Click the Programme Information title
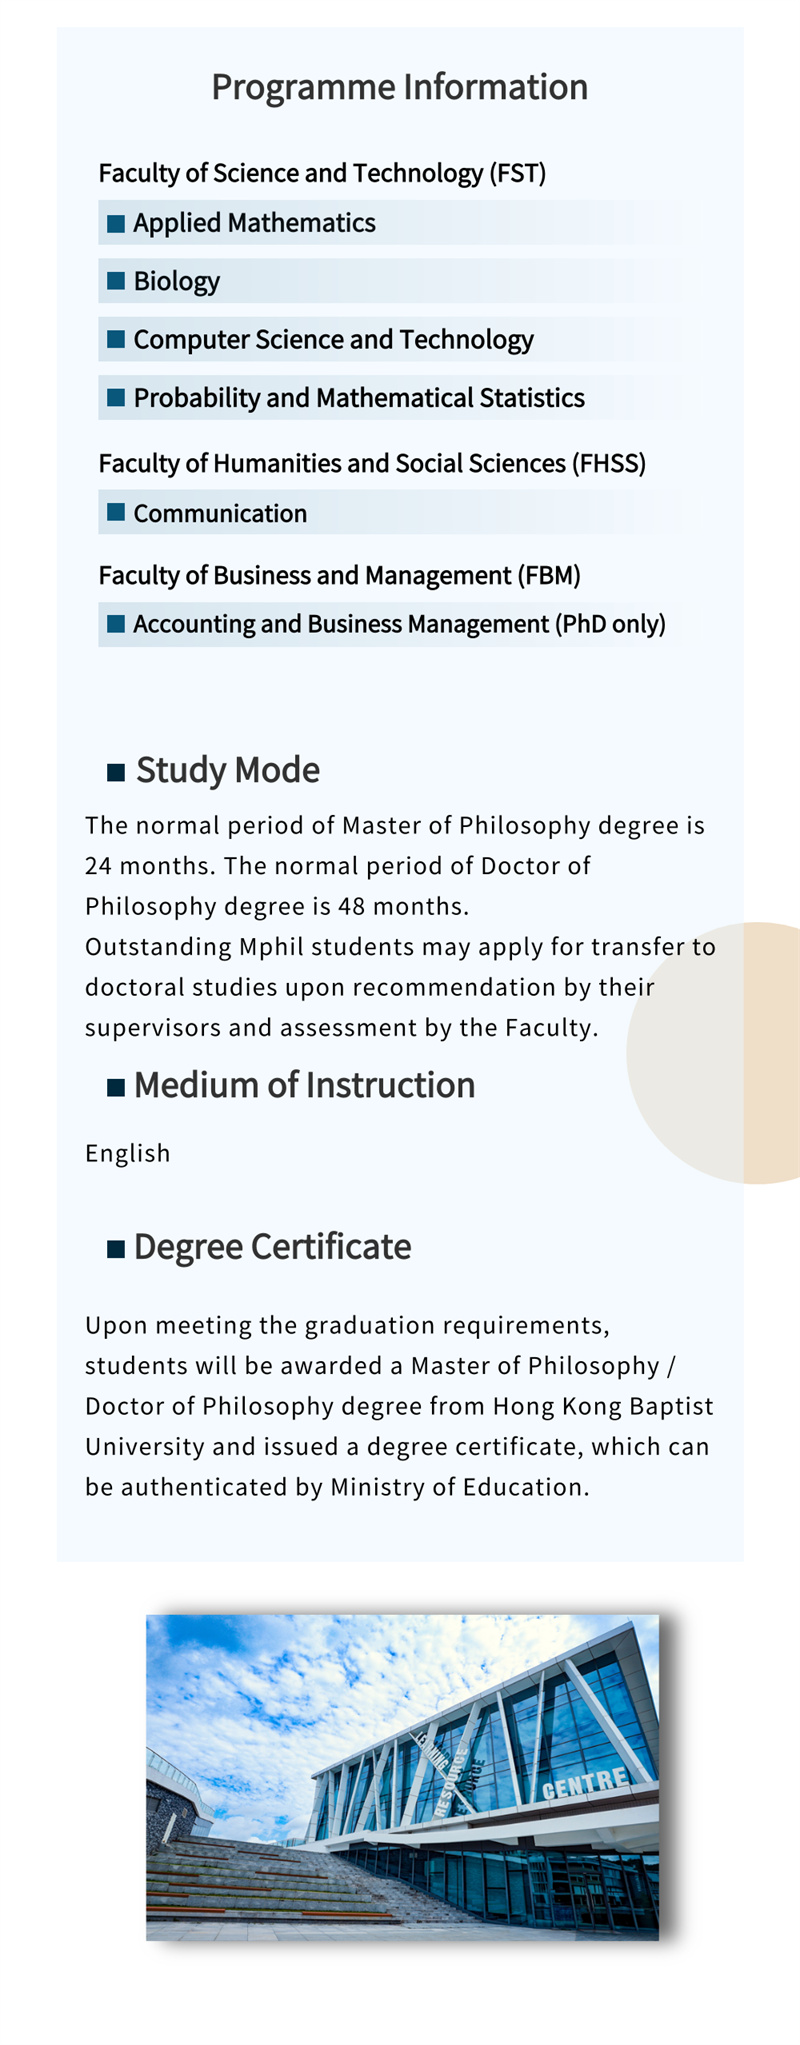The width and height of the screenshot is (800, 2045). point(399,87)
